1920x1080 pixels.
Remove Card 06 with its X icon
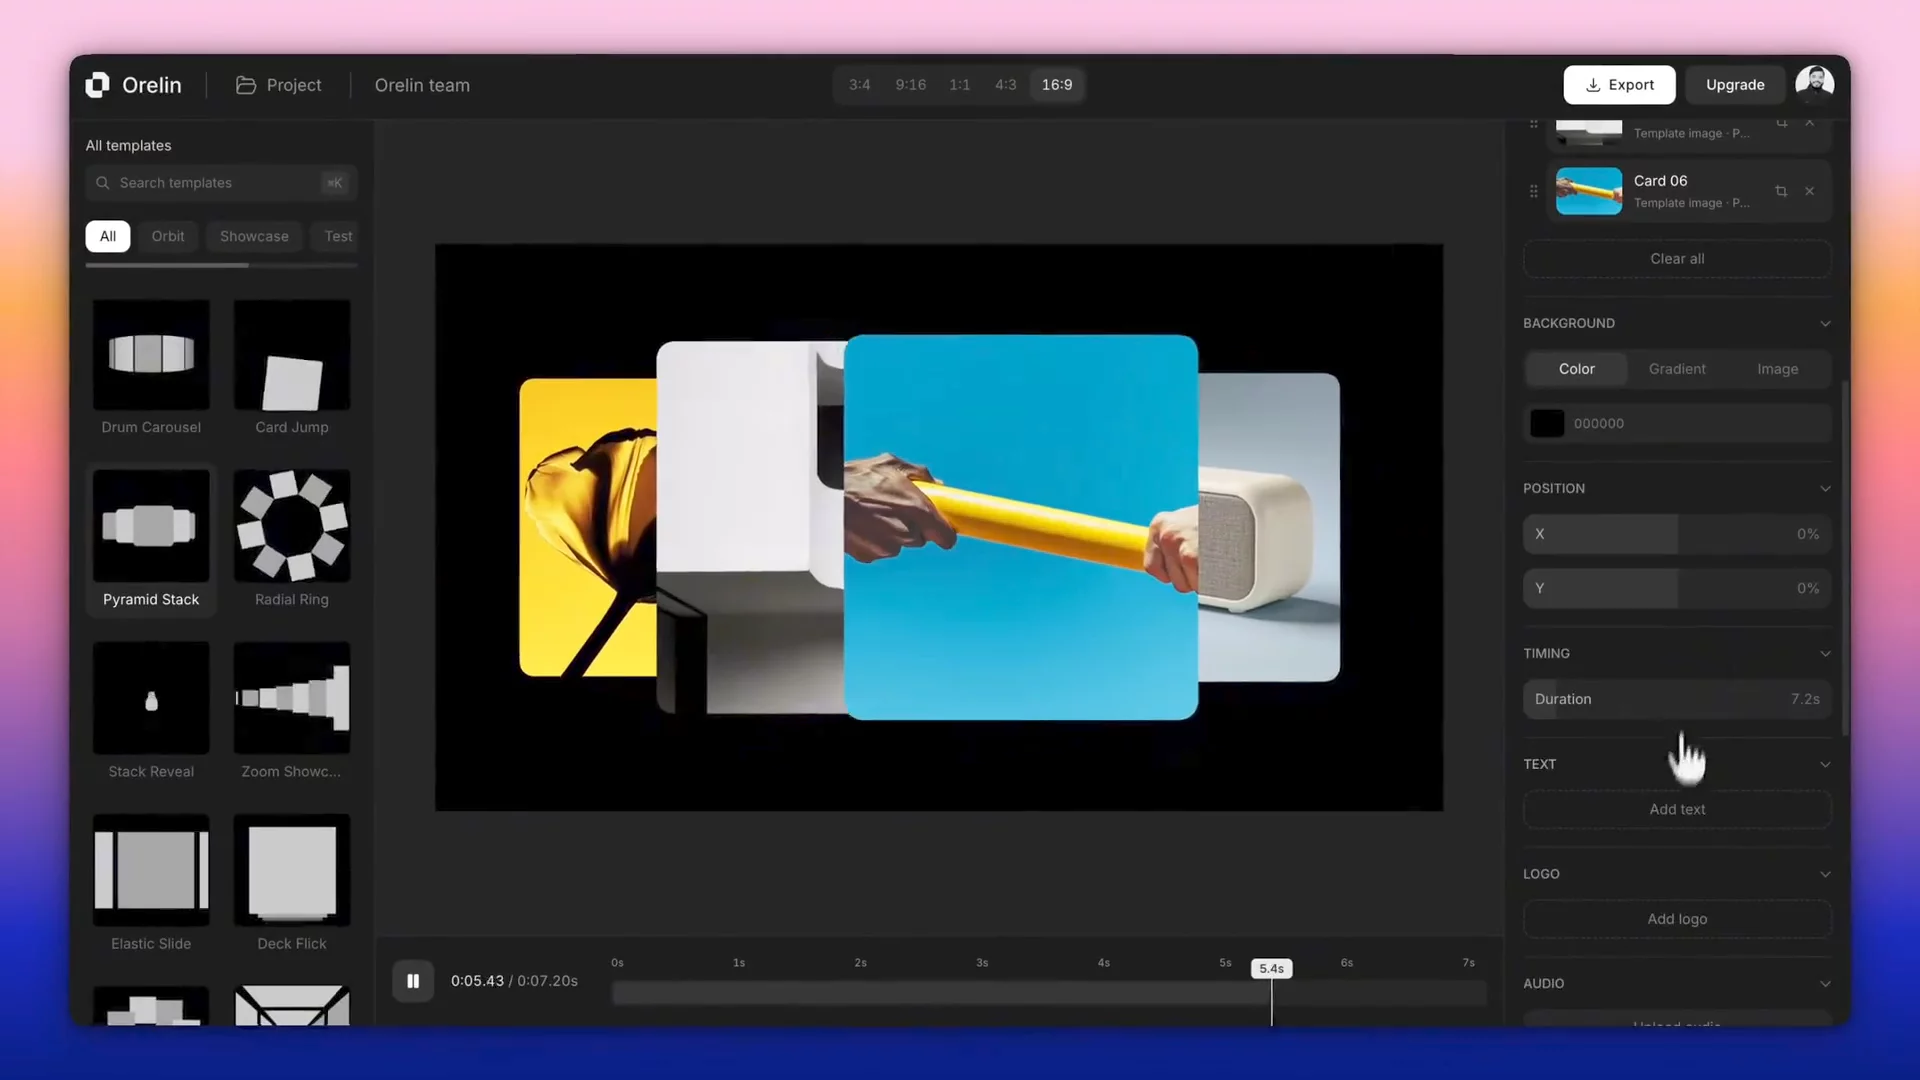coord(1809,191)
